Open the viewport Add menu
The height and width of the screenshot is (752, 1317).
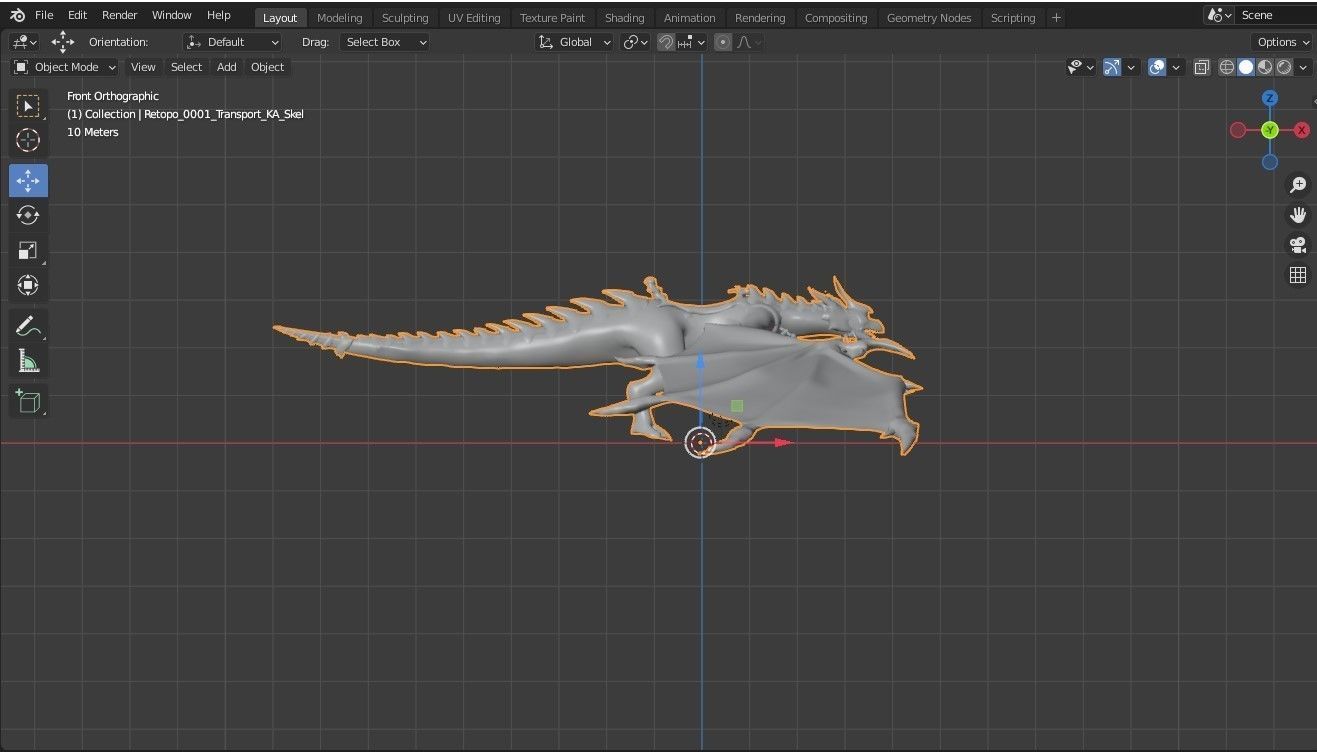click(227, 67)
